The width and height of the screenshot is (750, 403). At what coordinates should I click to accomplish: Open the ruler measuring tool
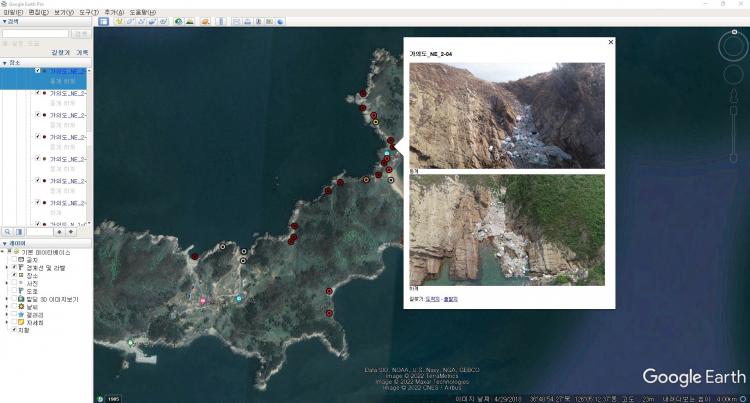221,22
